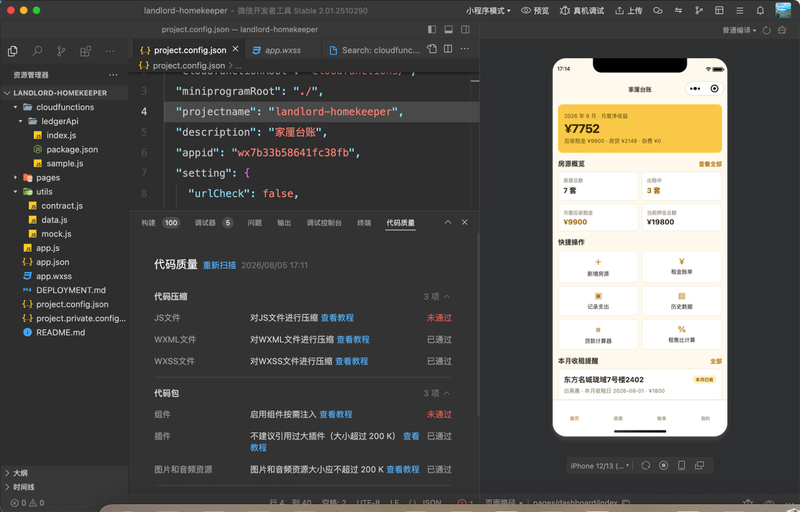This screenshot has width=800, height=512.
Task: Switch to the 终端 panel tab
Action: coord(364,223)
